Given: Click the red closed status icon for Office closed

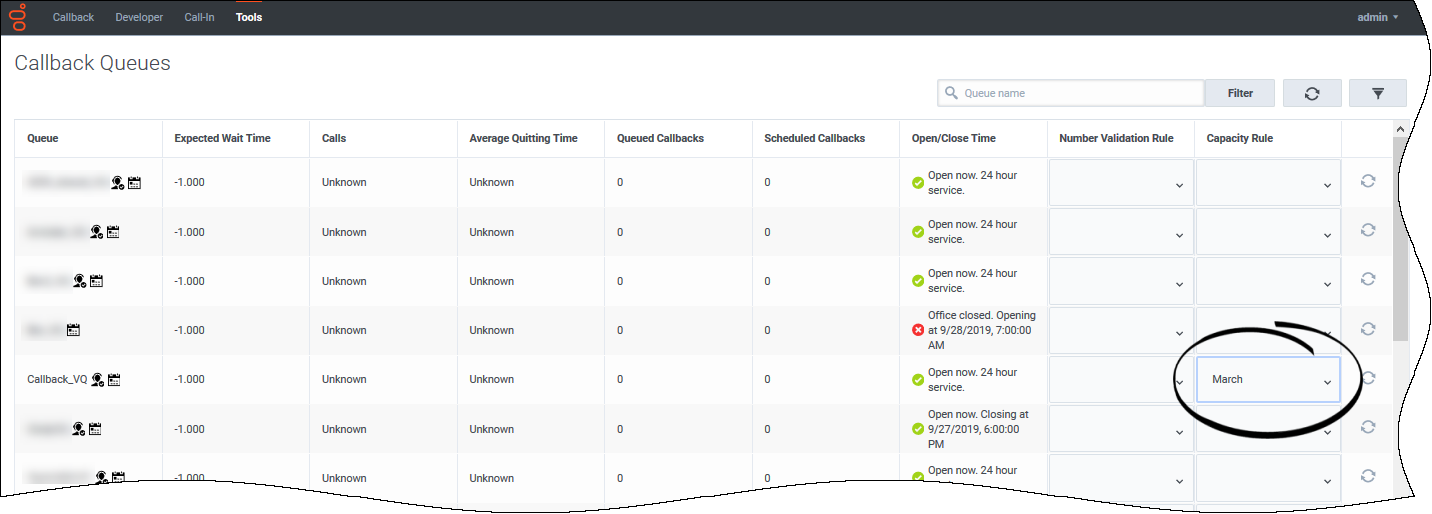Looking at the screenshot, I should 917,330.
